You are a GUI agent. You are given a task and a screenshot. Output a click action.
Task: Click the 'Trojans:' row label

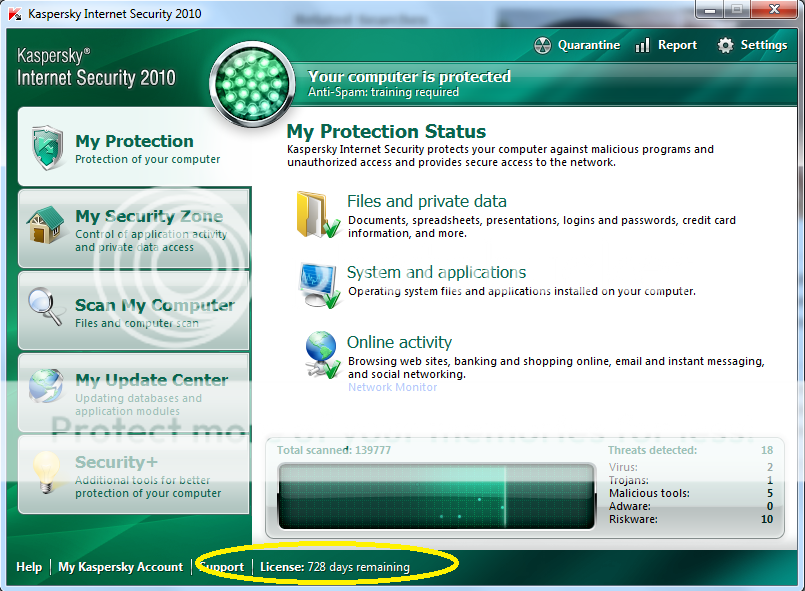[629, 480]
